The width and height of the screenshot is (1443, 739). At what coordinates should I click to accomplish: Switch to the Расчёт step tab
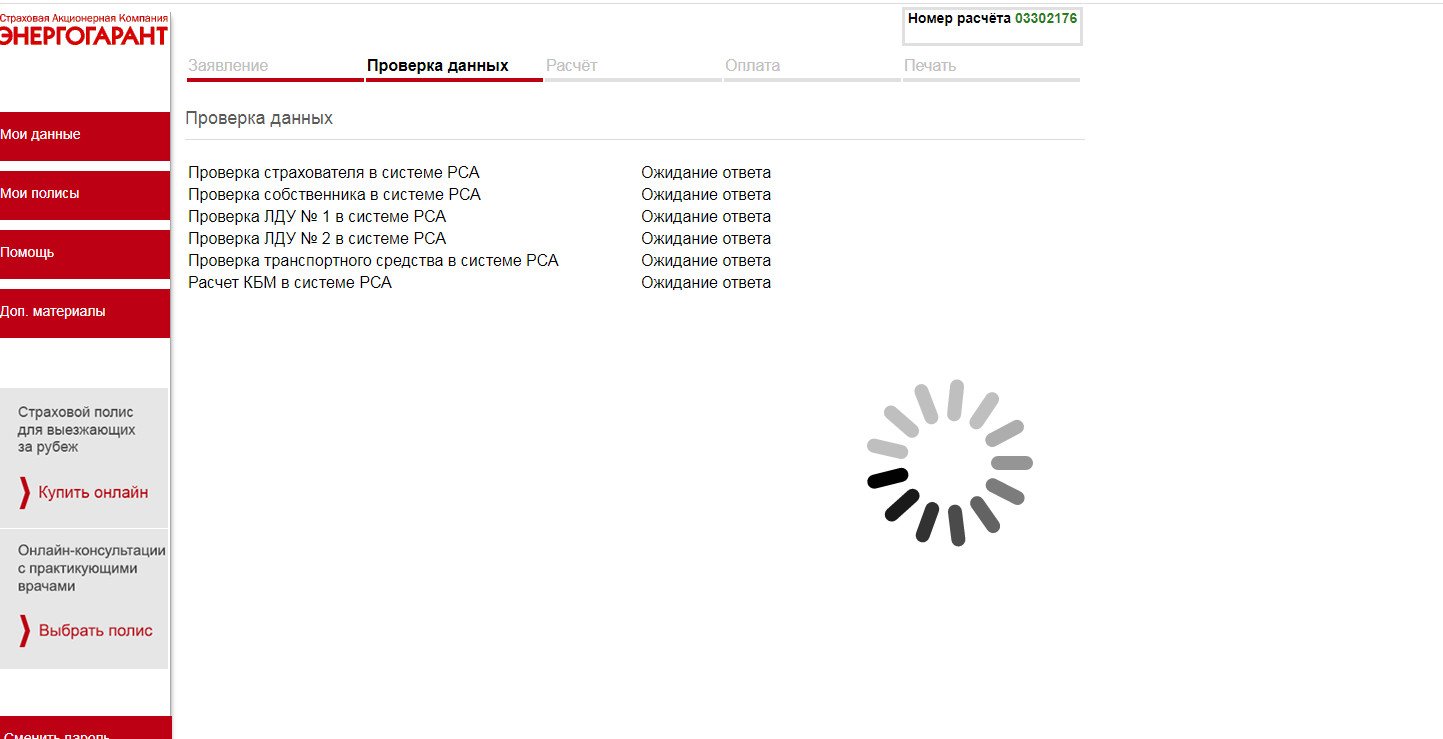click(x=572, y=66)
